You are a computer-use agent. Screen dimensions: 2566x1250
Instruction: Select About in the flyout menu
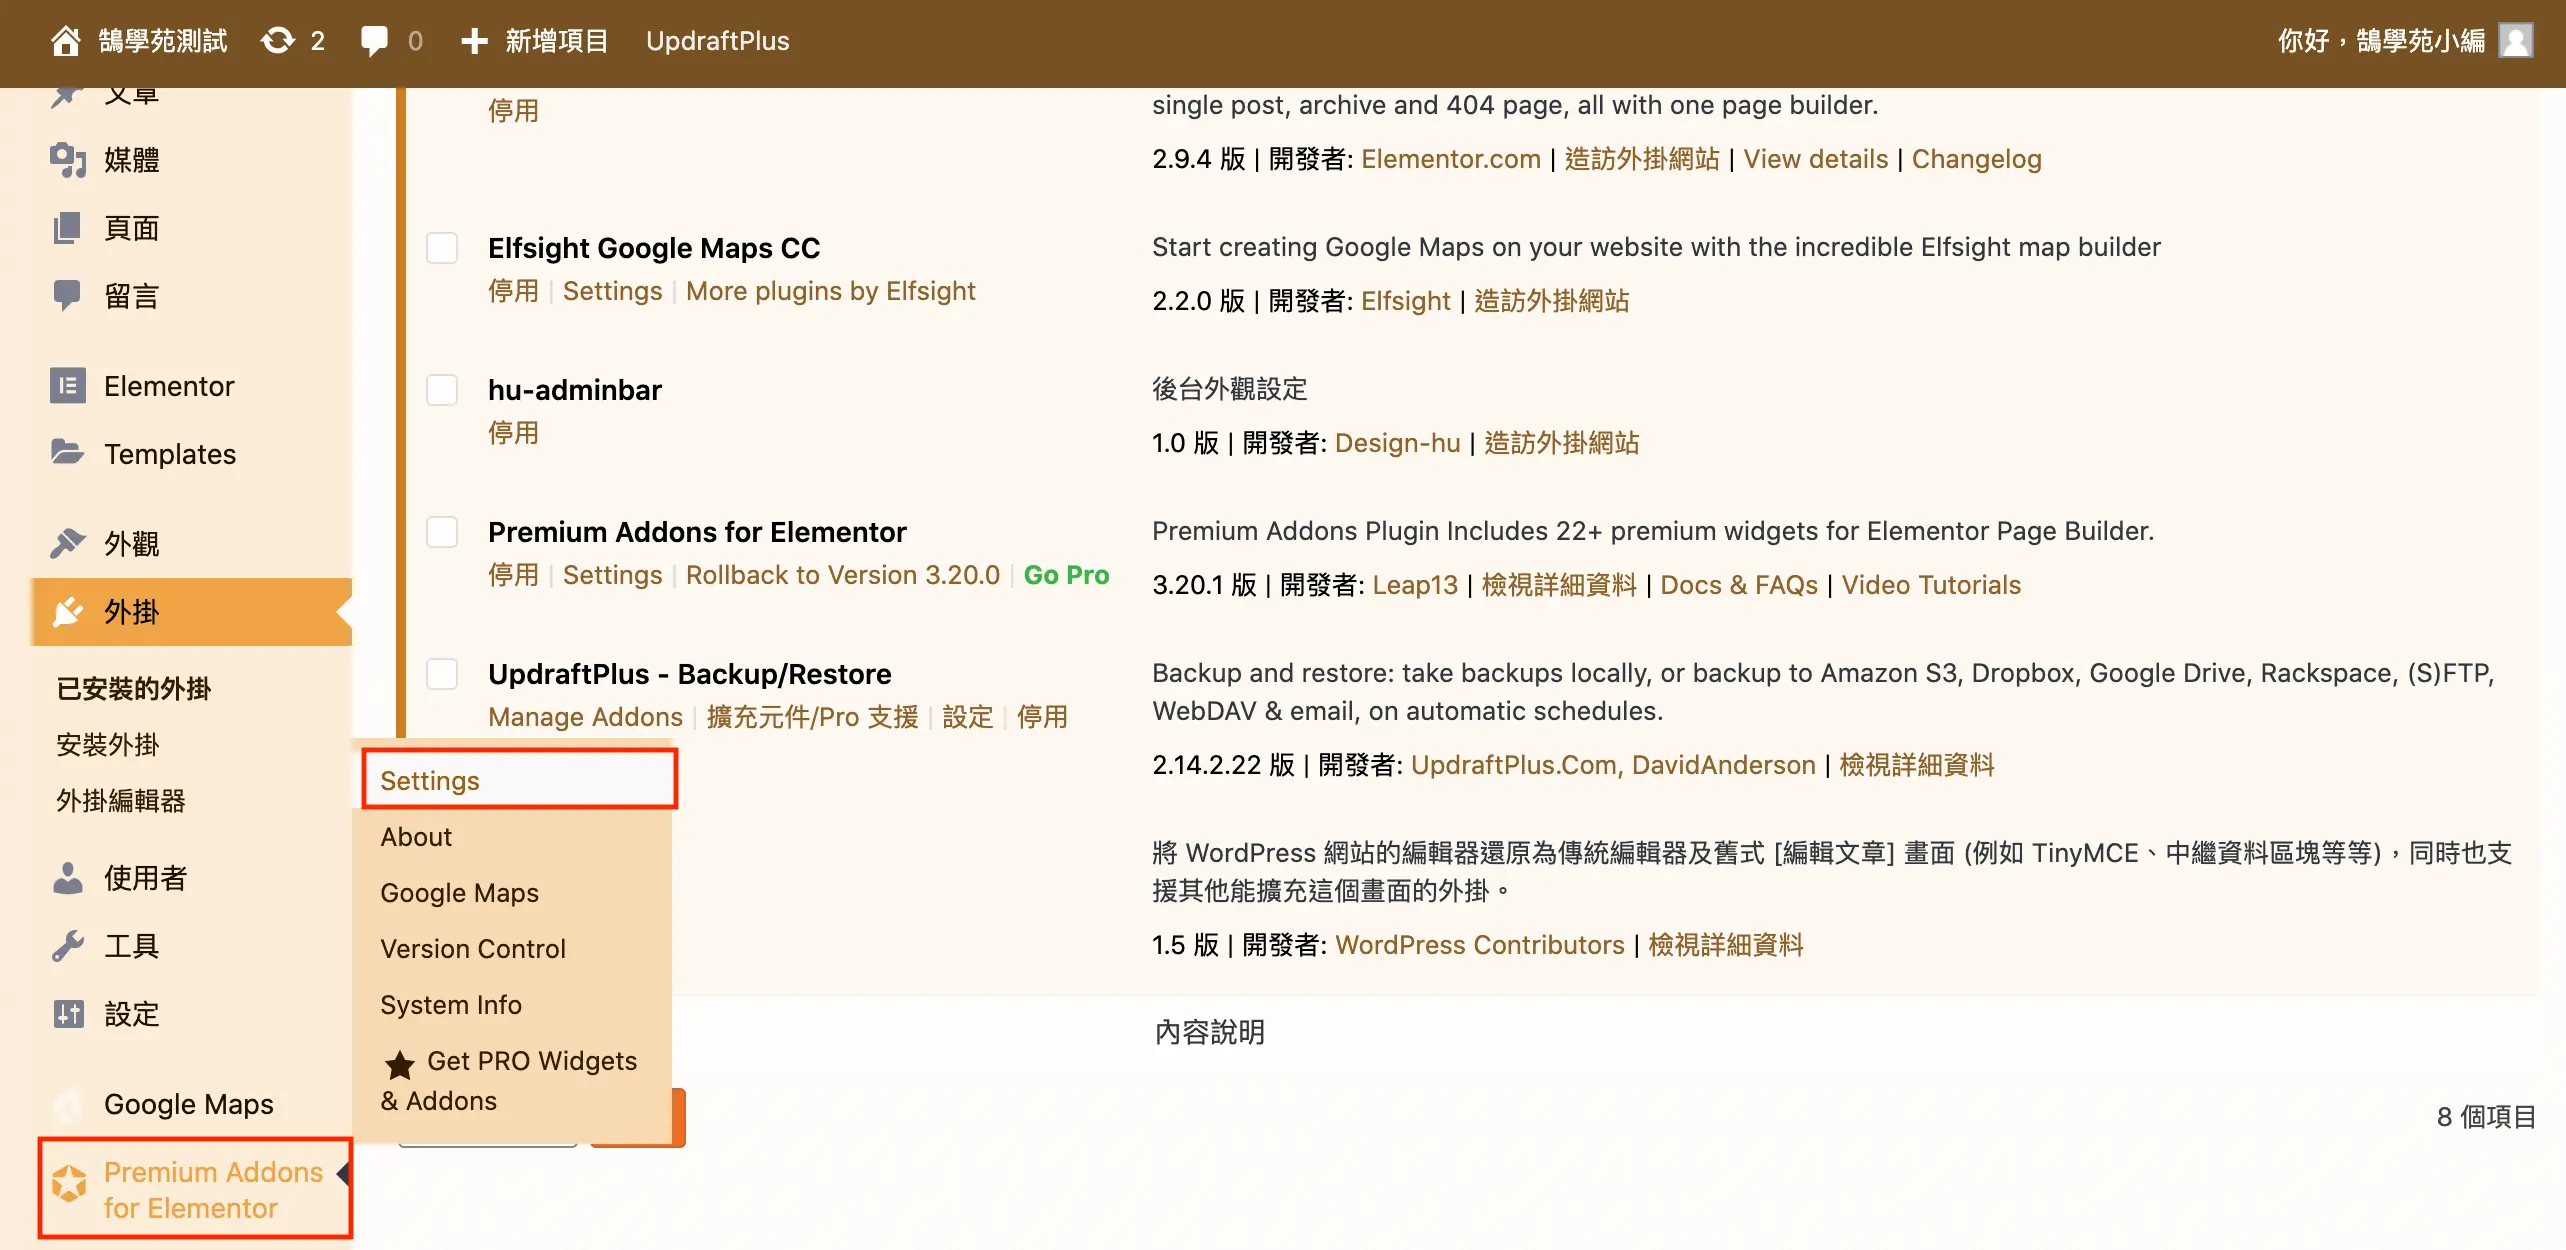pos(416,836)
